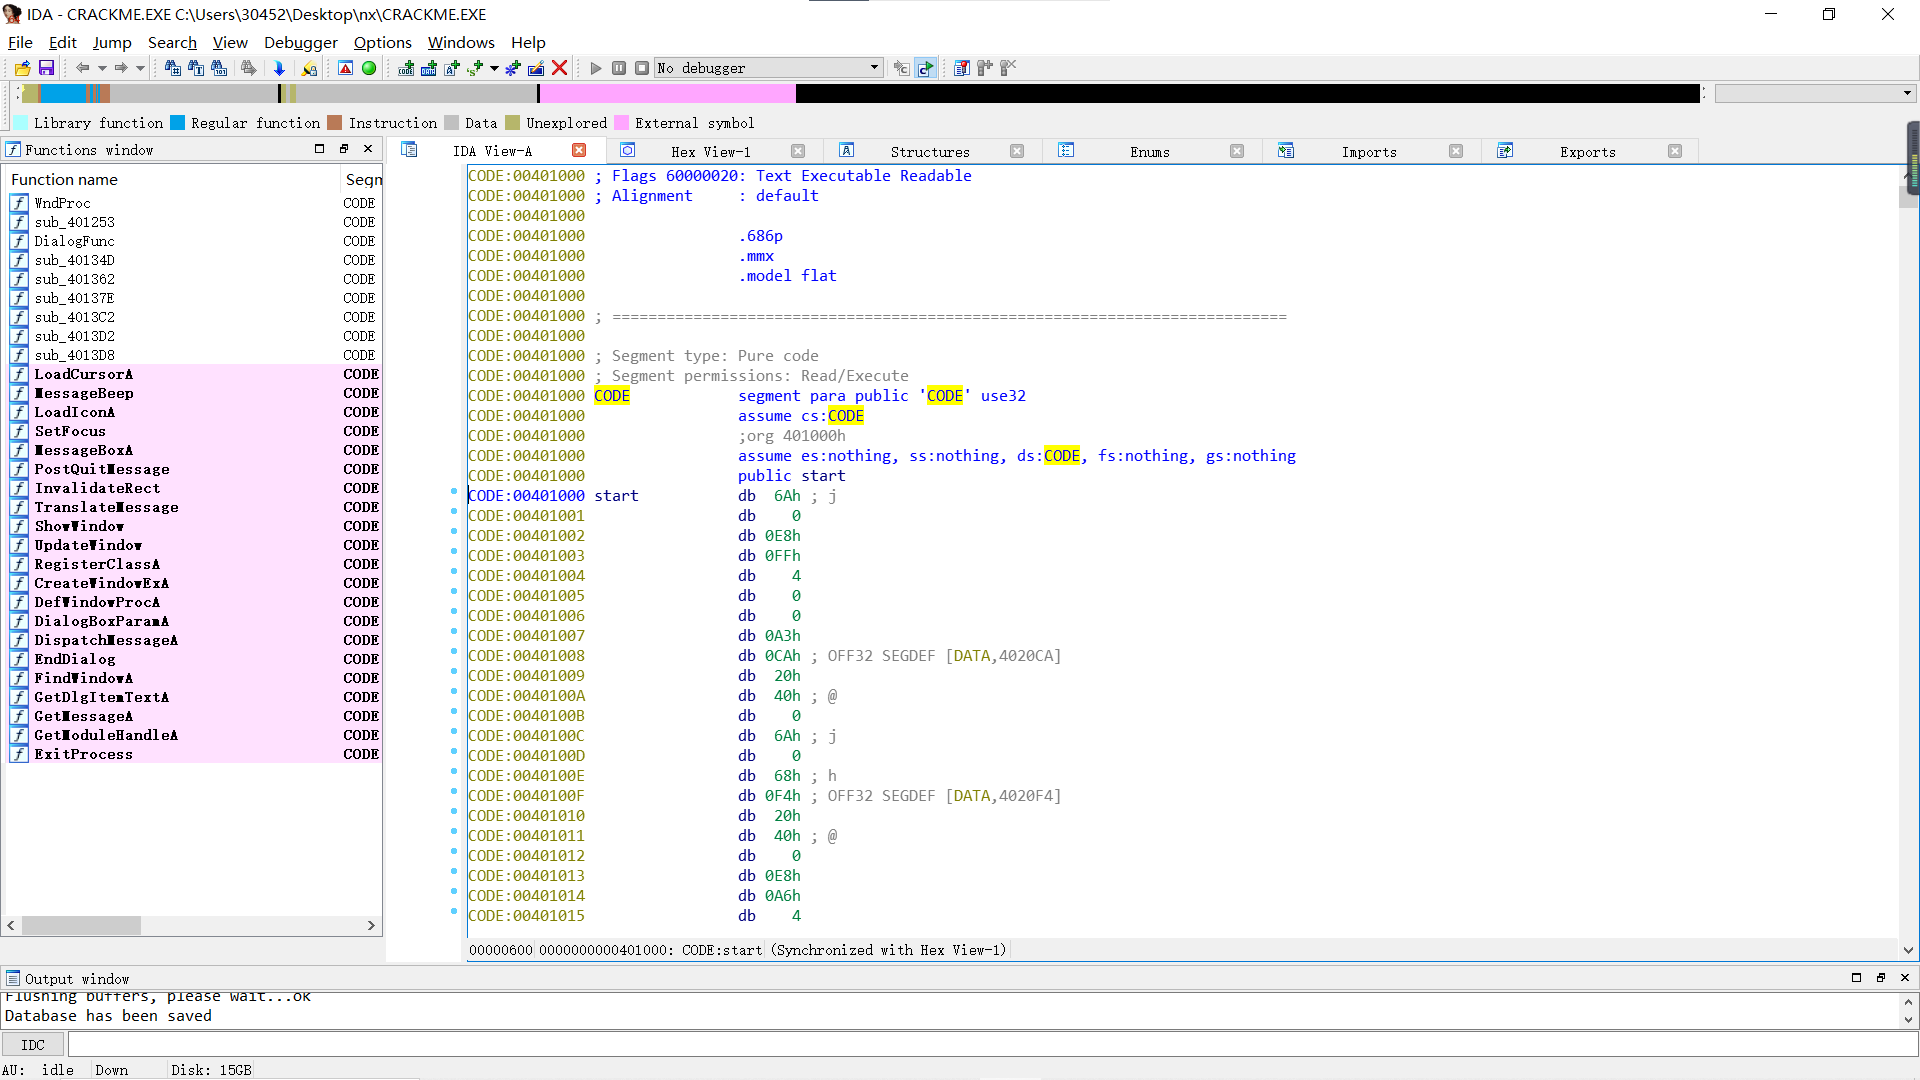The image size is (1920, 1080).
Task: Jump forward with the right arrow
Action: tap(121, 68)
